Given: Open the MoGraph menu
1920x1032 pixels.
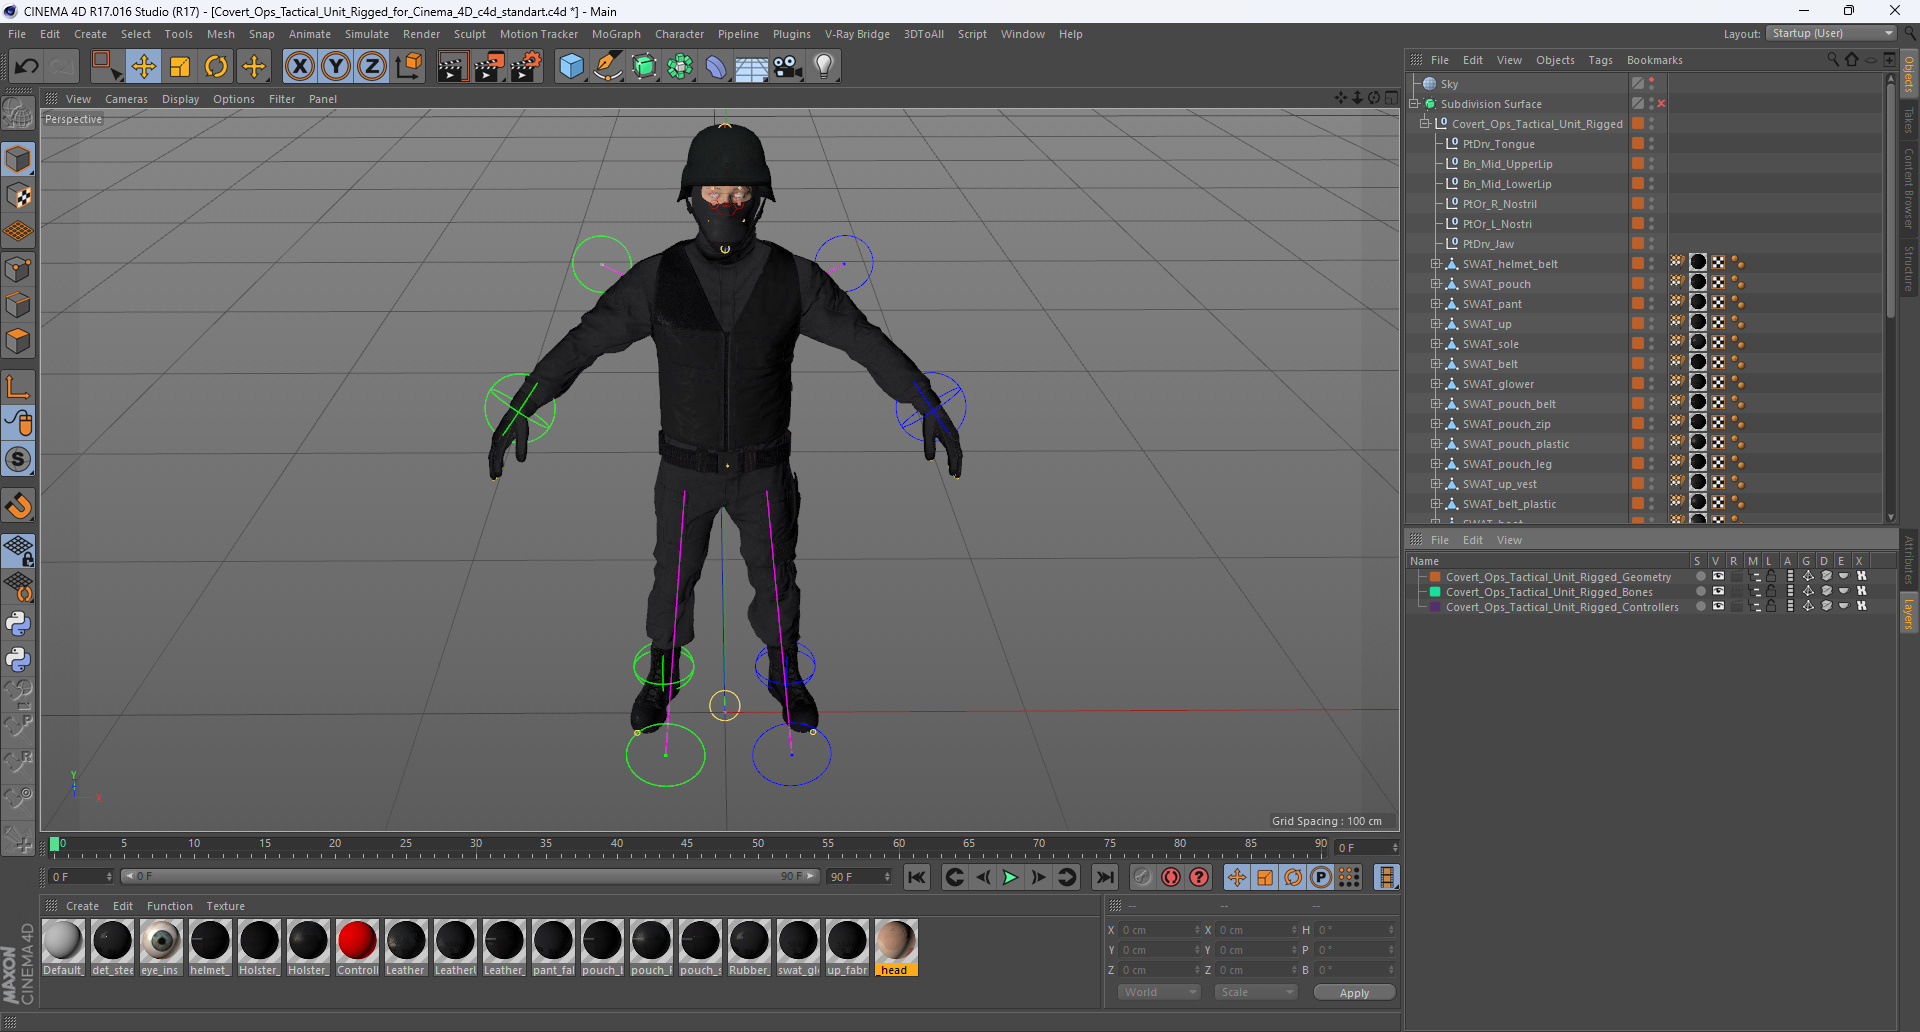Looking at the screenshot, I should (x=616, y=34).
